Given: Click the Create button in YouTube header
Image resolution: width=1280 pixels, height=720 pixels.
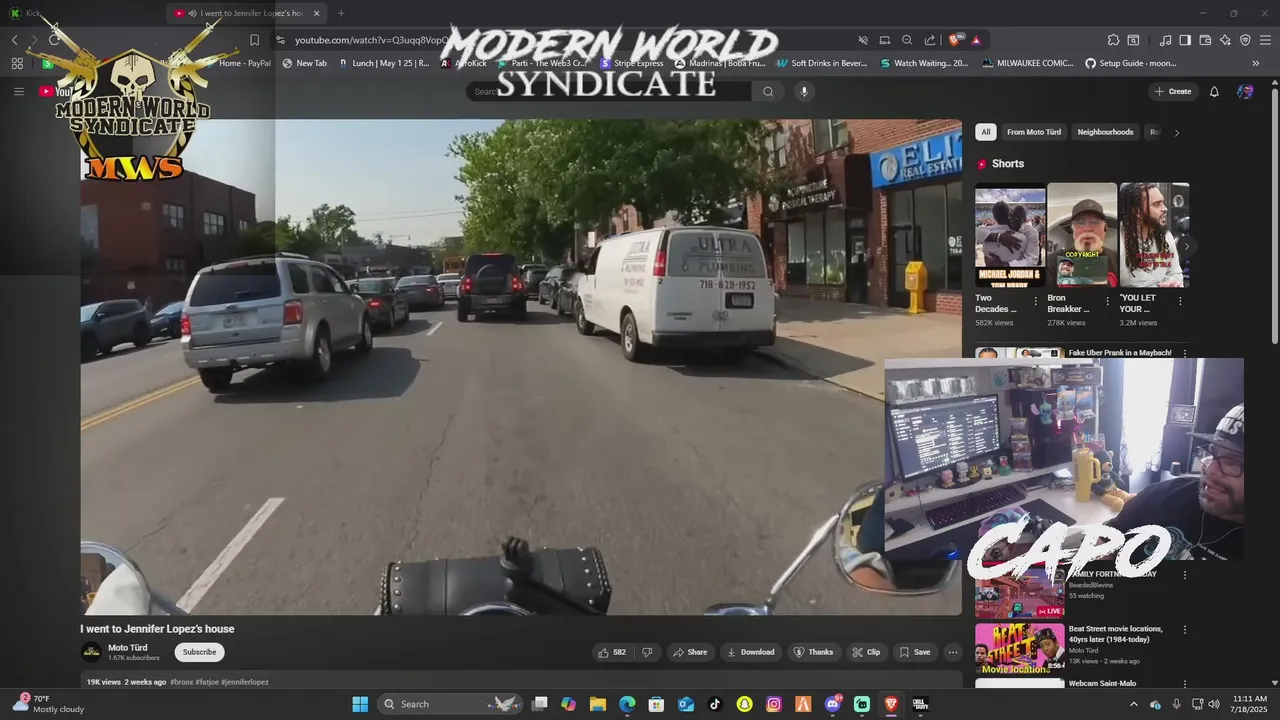Looking at the screenshot, I should tap(1172, 91).
